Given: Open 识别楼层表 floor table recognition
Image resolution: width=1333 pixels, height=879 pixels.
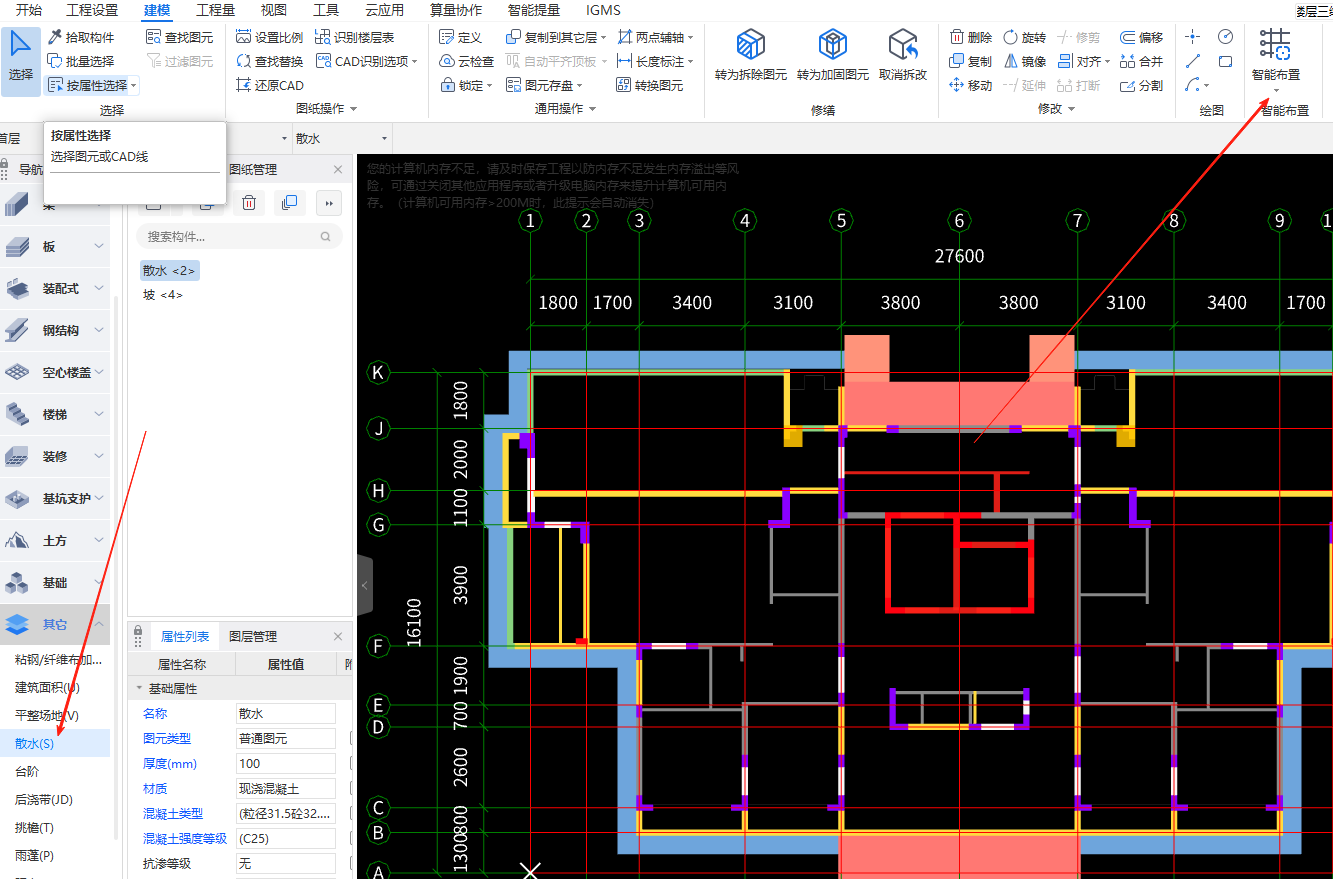Looking at the screenshot, I should (x=355, y=37).
